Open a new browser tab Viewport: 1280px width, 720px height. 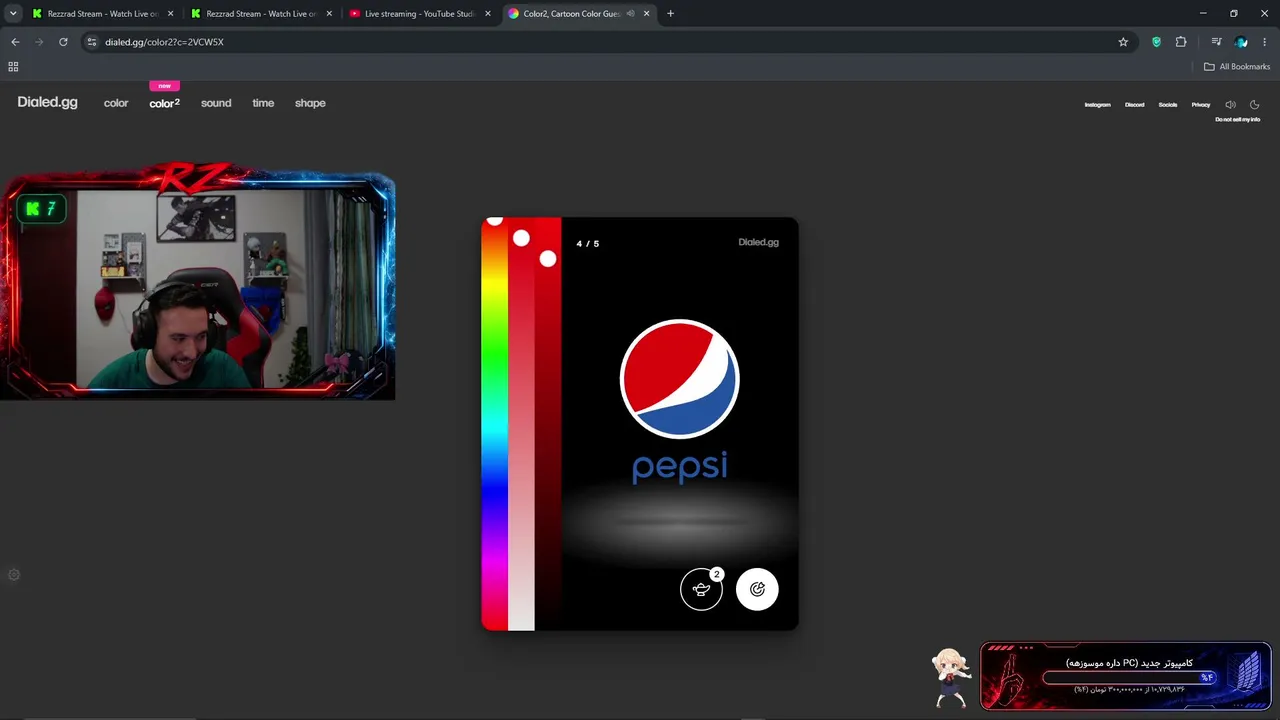(670, 14)
